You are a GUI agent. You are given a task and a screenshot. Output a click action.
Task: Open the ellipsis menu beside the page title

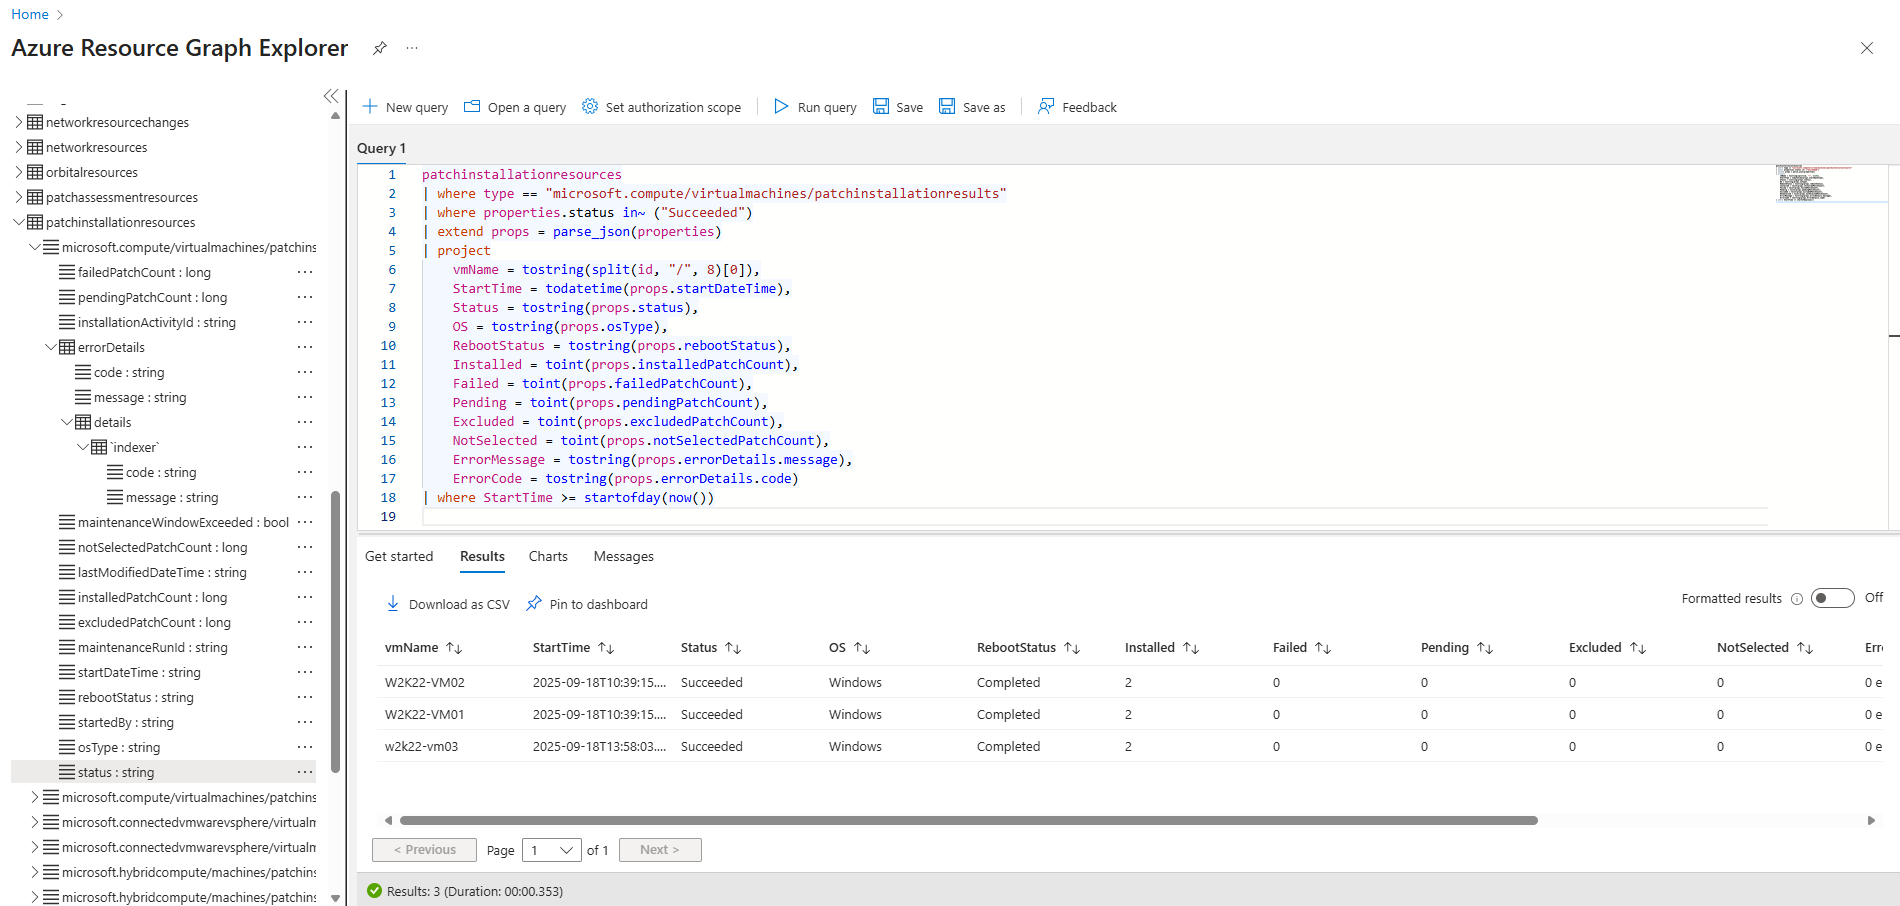[x=412, y=48]
